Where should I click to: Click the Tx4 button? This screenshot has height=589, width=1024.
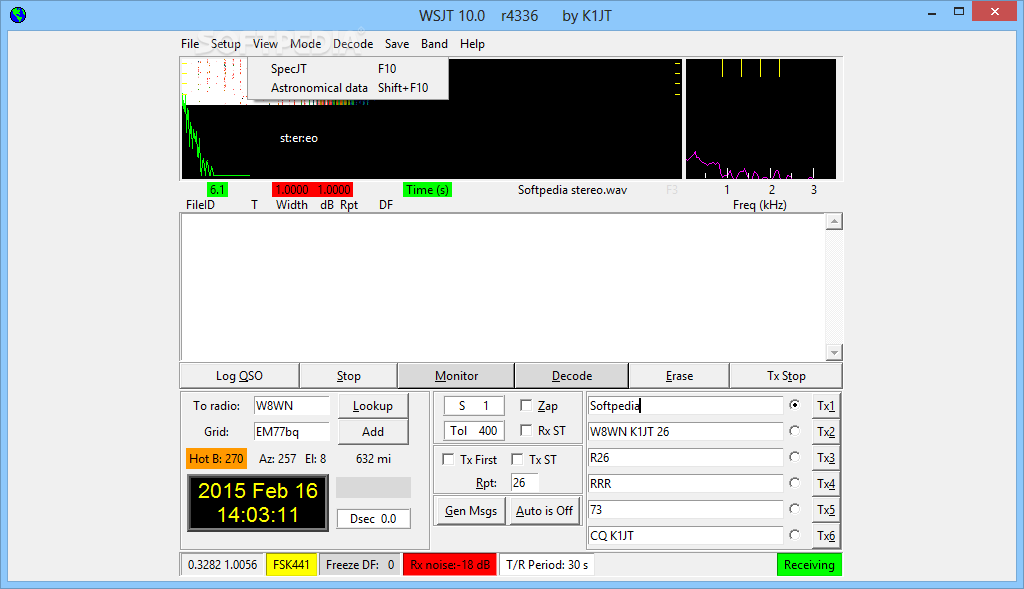(825, 484)
